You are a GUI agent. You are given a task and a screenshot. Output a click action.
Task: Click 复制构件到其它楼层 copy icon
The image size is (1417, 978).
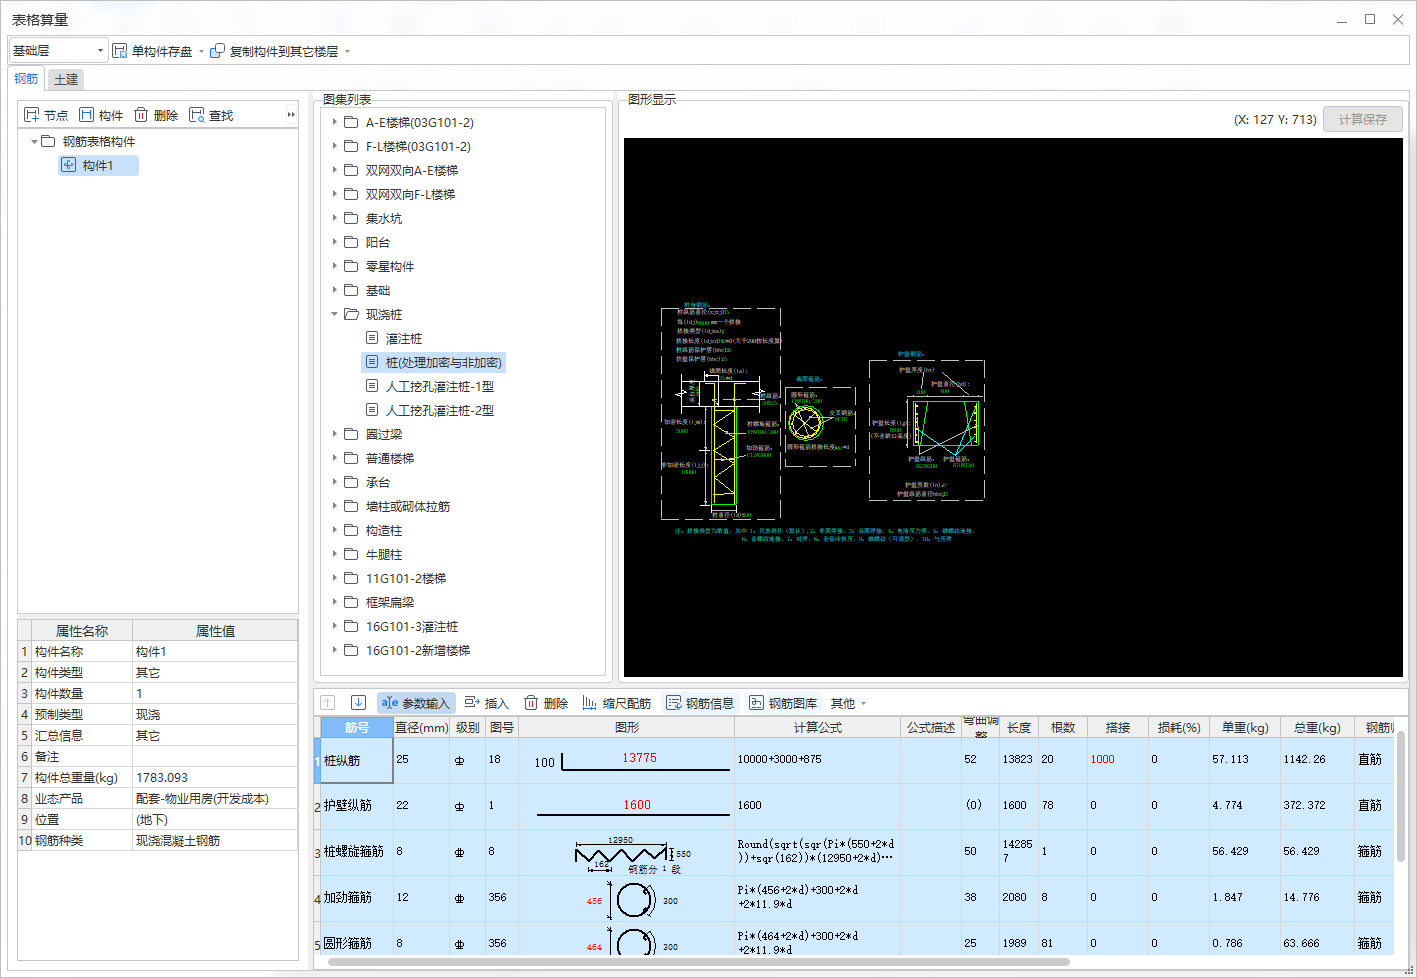pyautogui.click(x=217, y=51)
